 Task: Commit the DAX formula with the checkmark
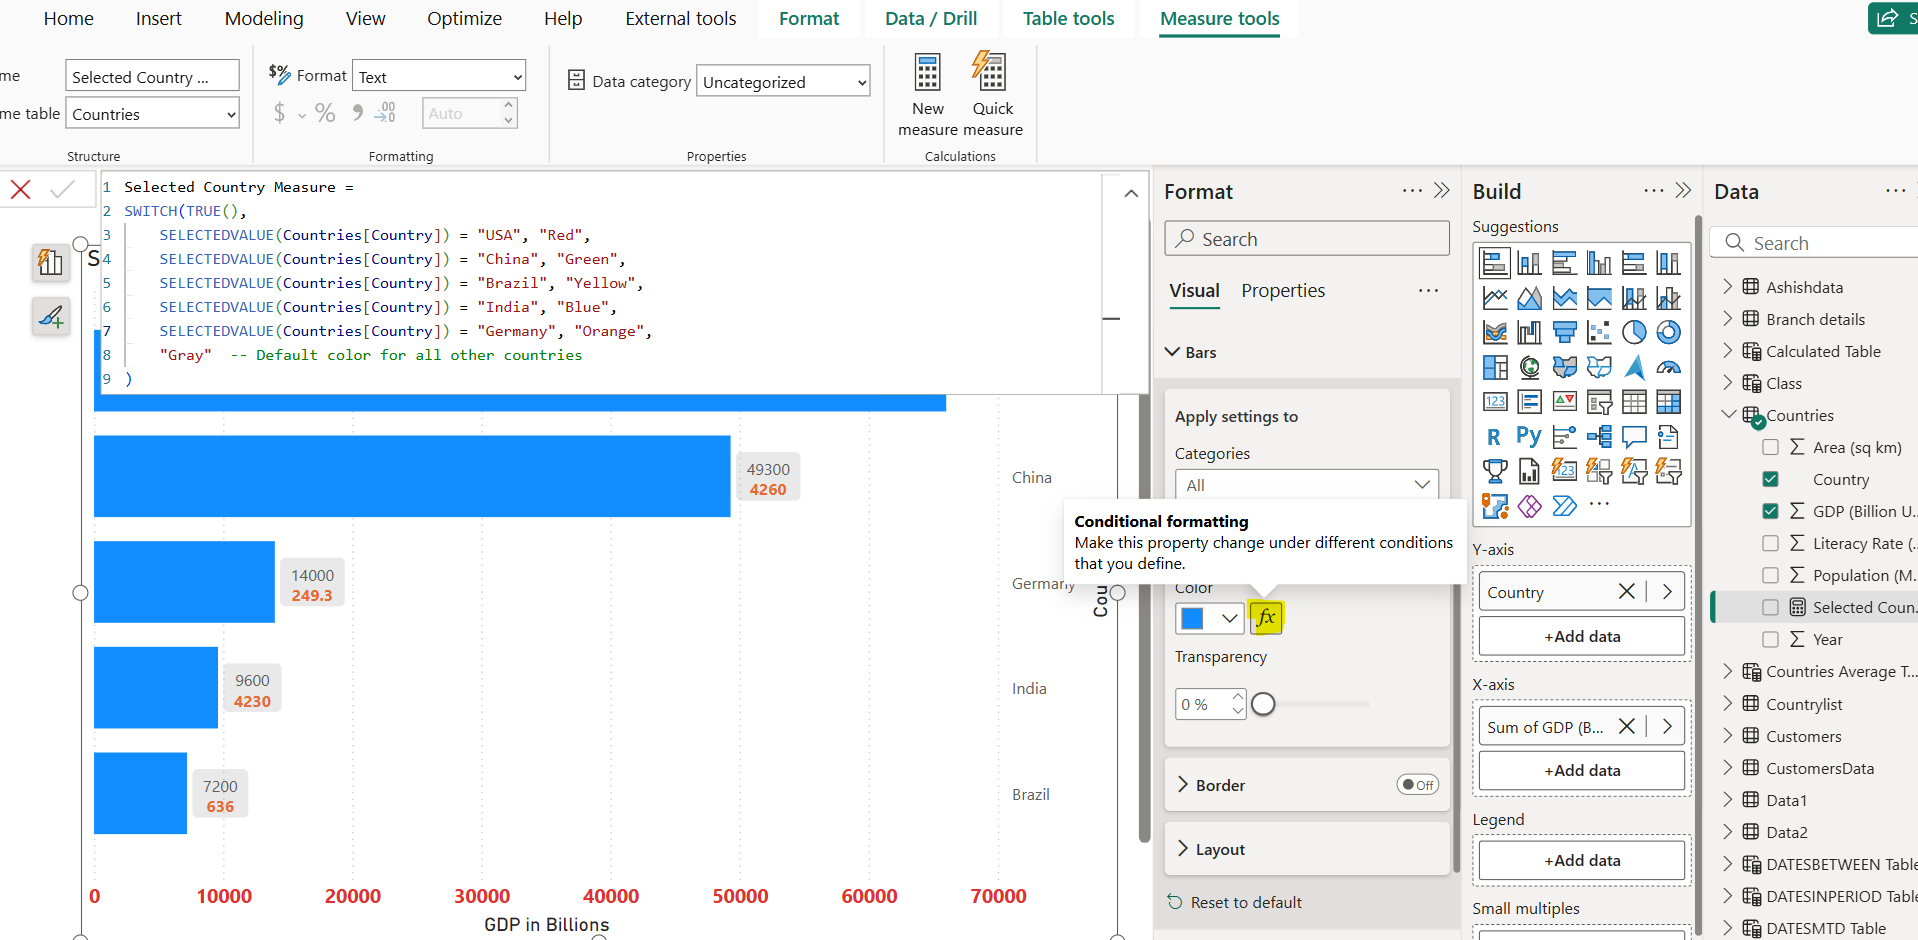(x=60, y=189)
